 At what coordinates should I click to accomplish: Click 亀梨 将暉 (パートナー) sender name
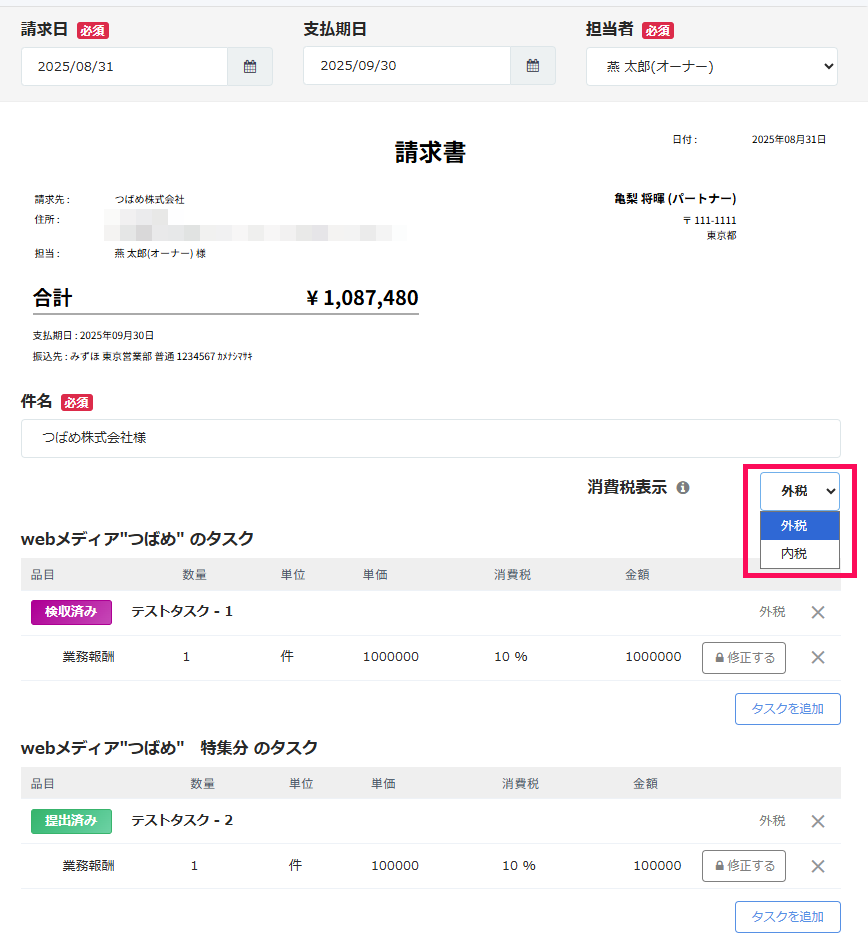(x=675, y=198)
